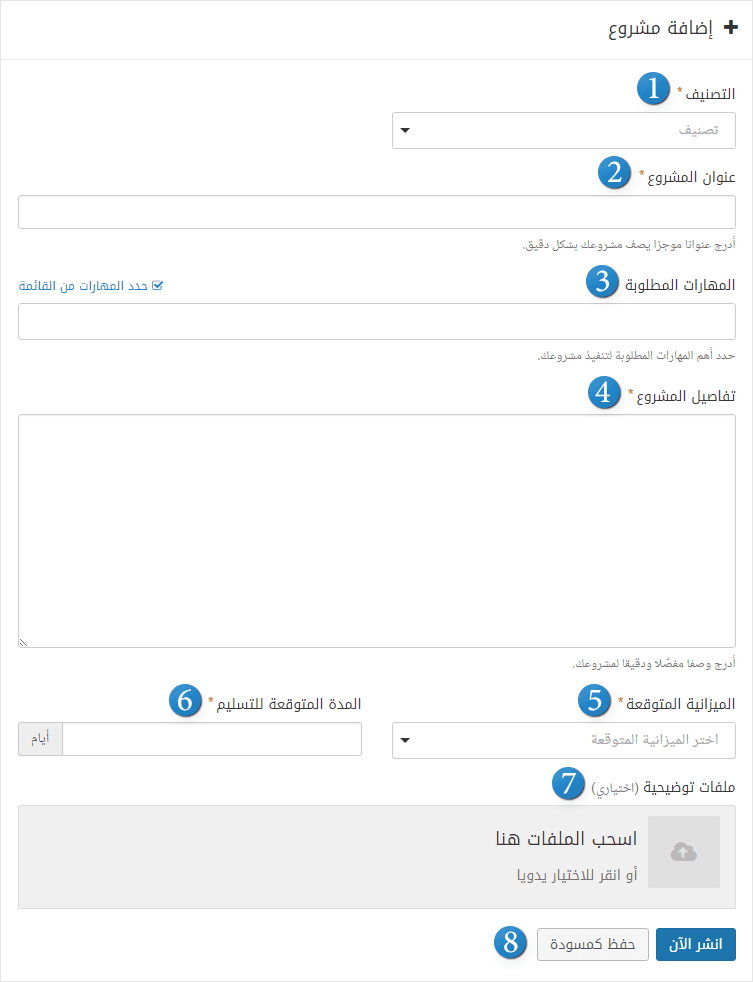
Task: Focus the عنوان المشروع title input field
Action: (x=376, y=212)
